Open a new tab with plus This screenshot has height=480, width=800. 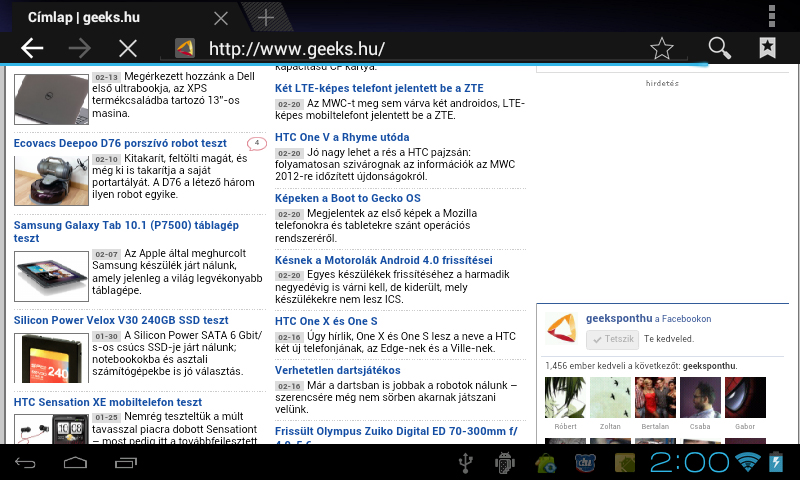tap(266, 18)
